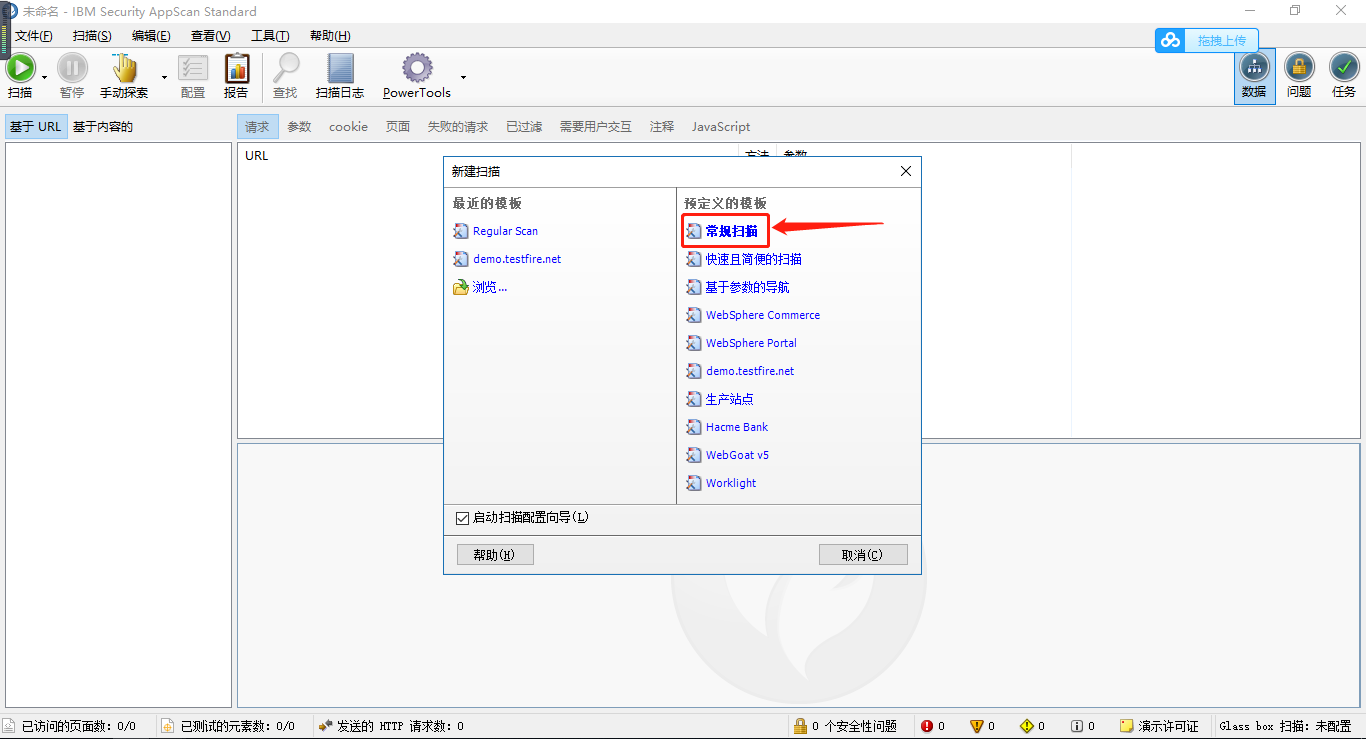1366x739 pixels.
Task: Open the 查看(V) menu
Action: tap(210, 36)
